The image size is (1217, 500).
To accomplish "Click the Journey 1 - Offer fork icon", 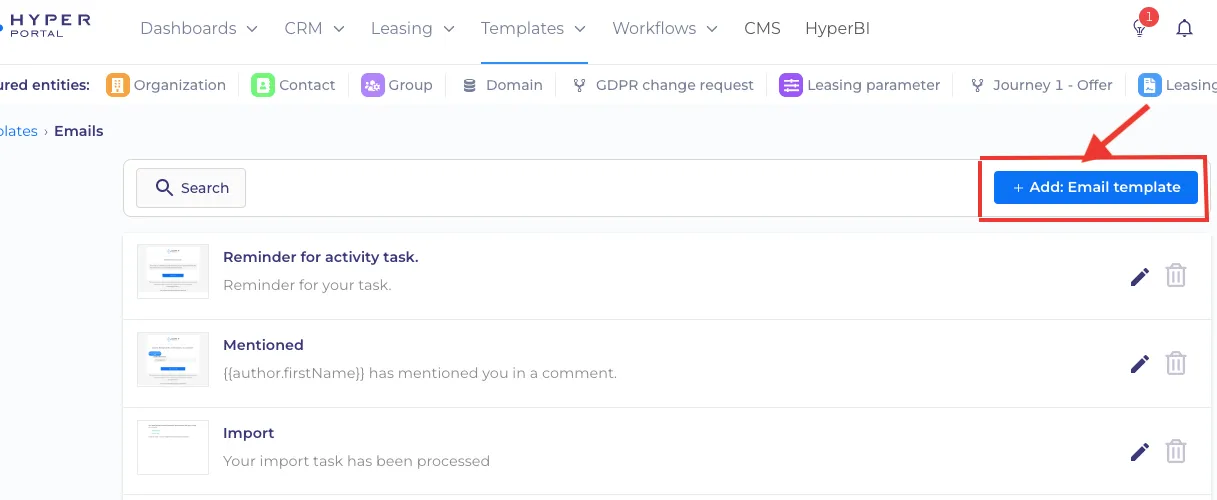I will tap(976, 85).
